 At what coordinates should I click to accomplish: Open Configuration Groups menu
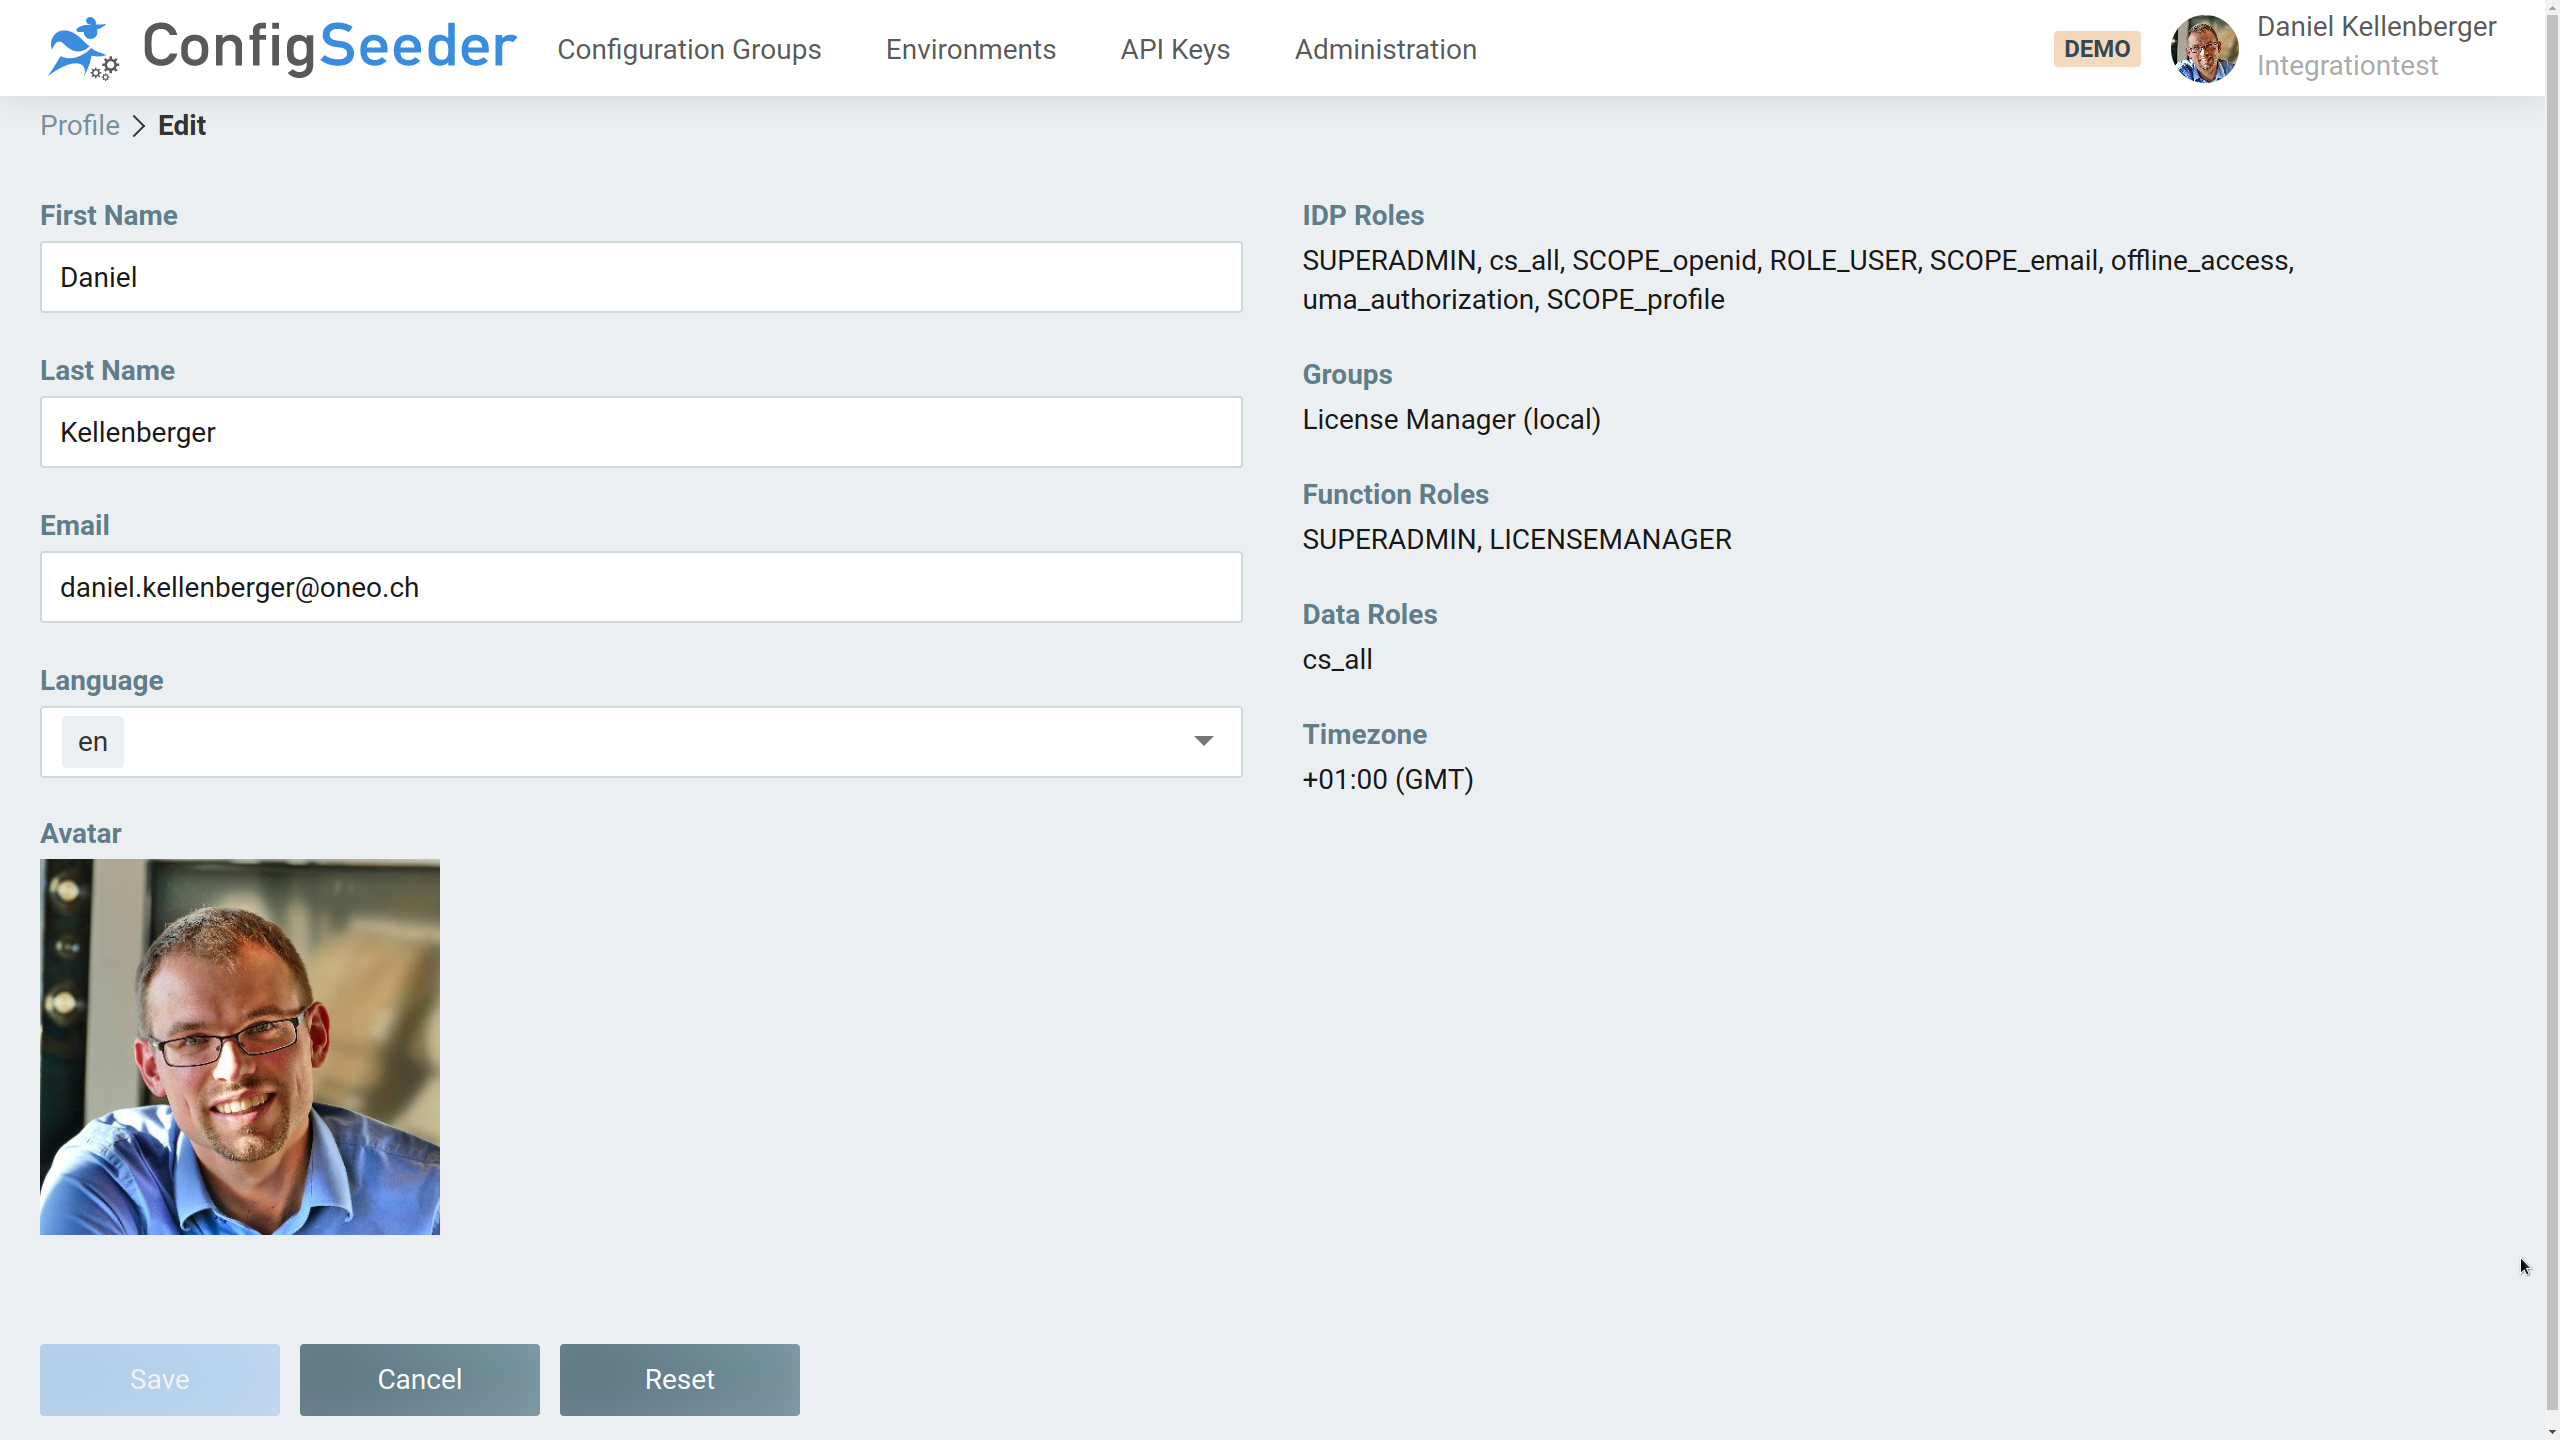coord(689,49)
